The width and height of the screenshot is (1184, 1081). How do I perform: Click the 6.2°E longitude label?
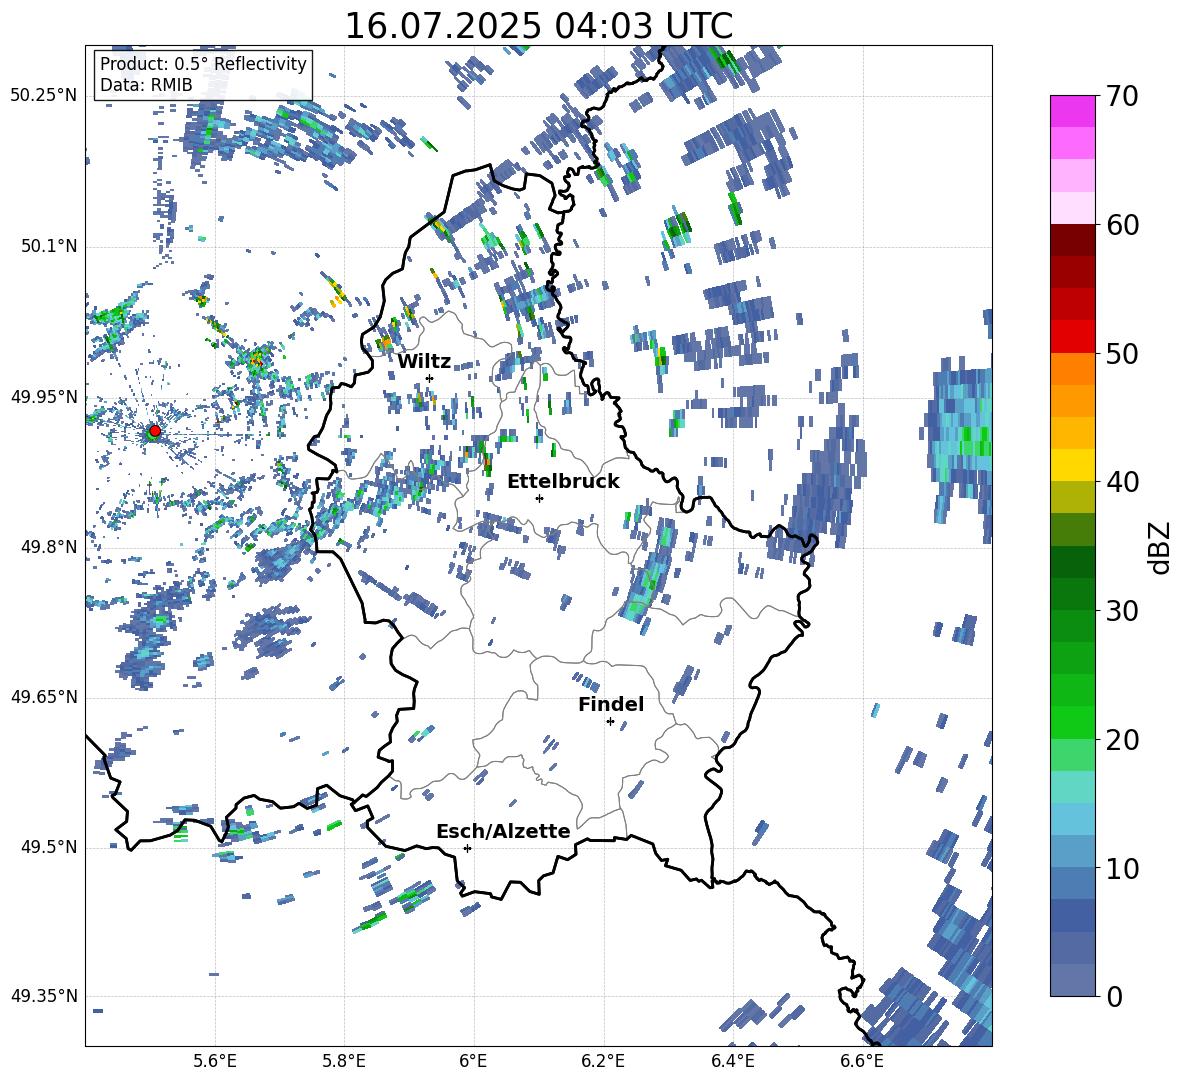pos(603,1061)
